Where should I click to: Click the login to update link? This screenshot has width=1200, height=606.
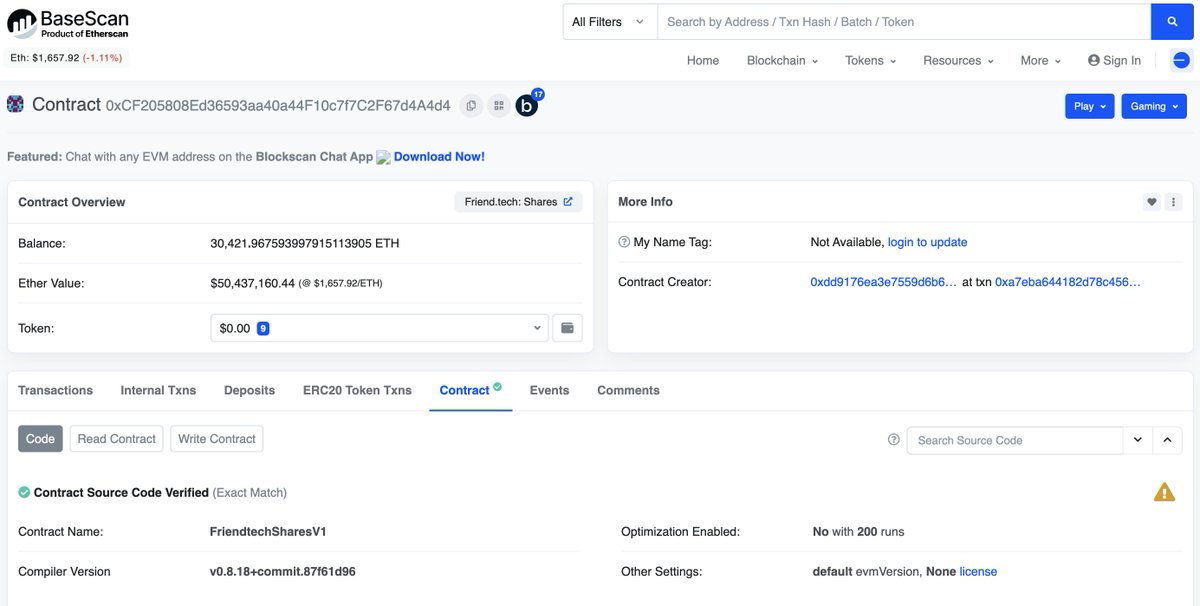tap(927, 242)
